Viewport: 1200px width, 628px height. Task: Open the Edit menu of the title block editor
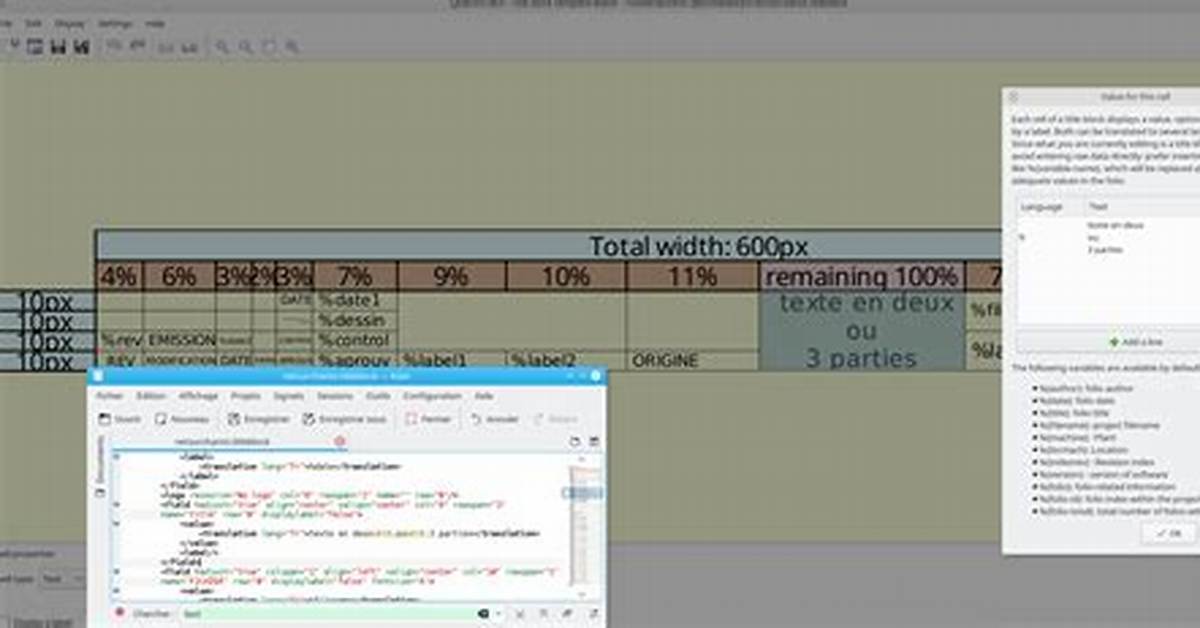tap(34, 23)
